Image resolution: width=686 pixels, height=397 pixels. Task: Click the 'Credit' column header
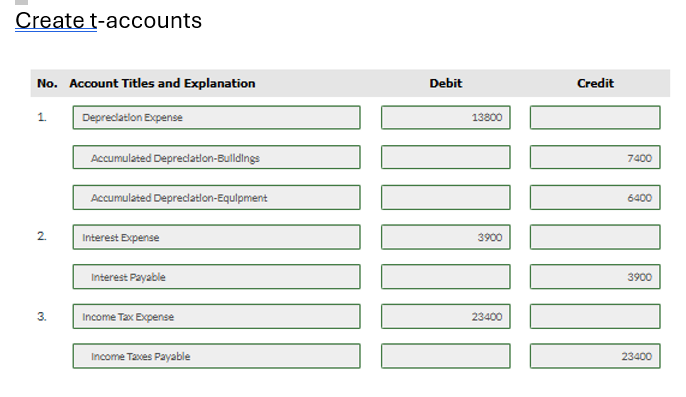coord(595,83)
